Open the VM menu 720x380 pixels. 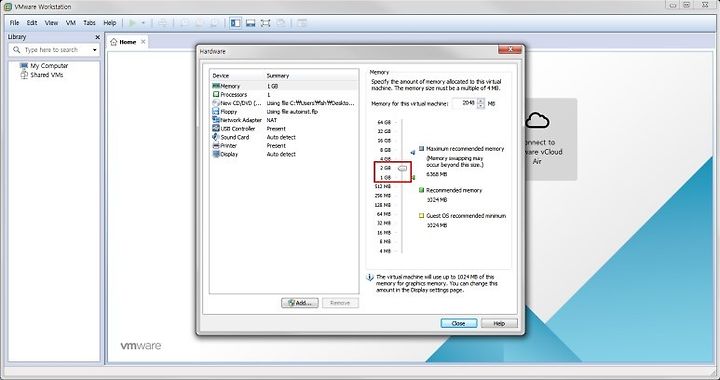pyautogui.click(x=71, y=23)
